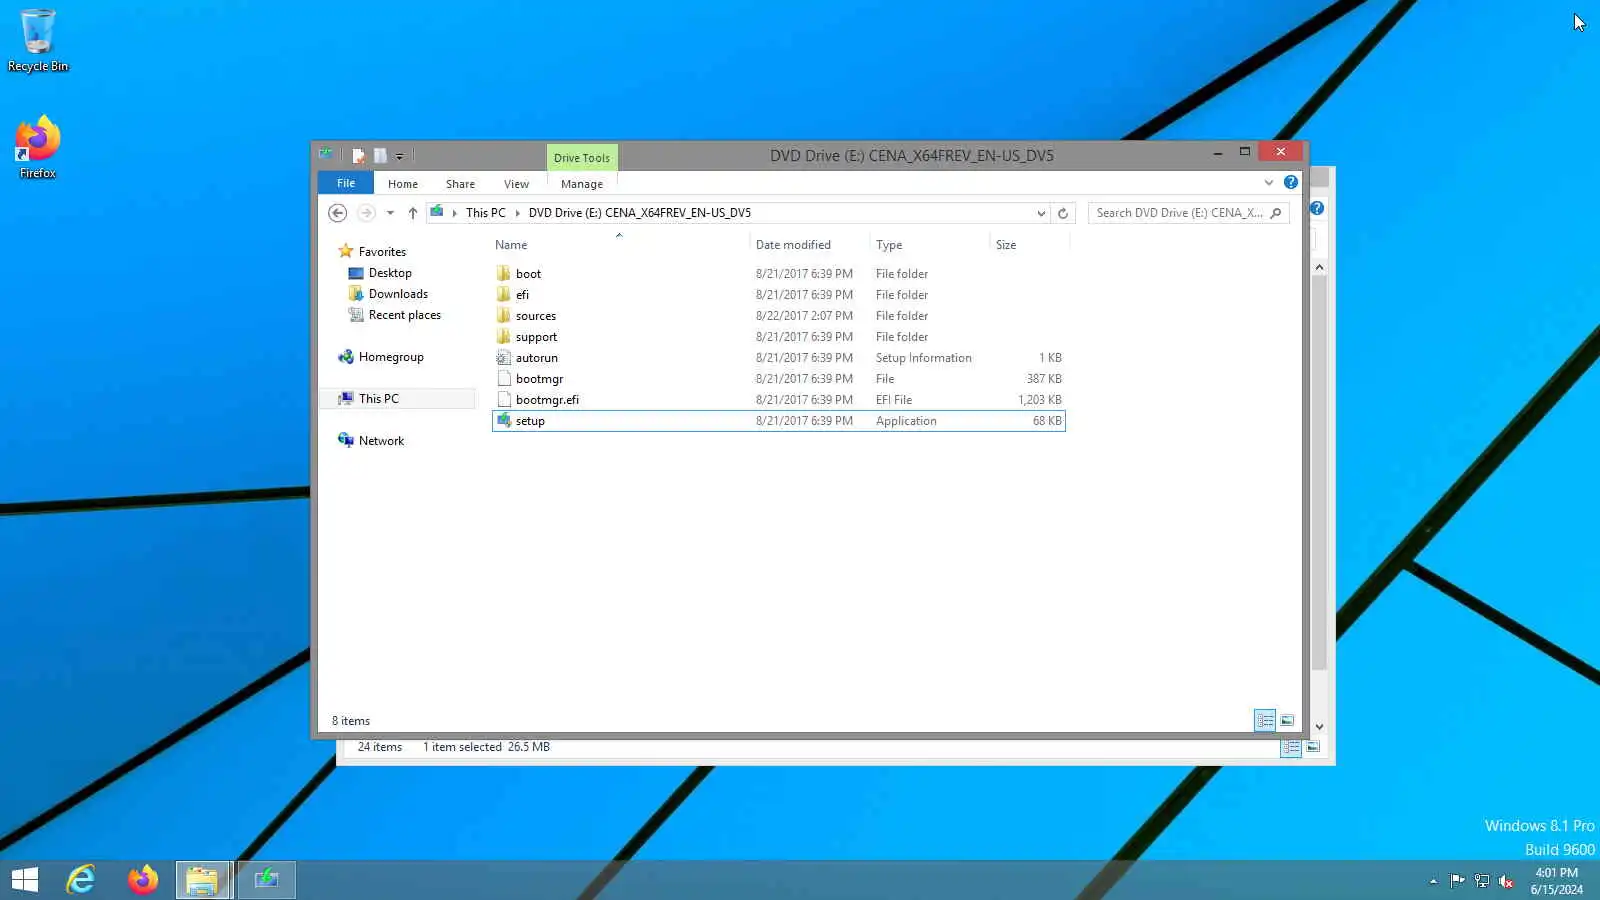
Task: Go up one folder level
Action: [x=412, y=213]
